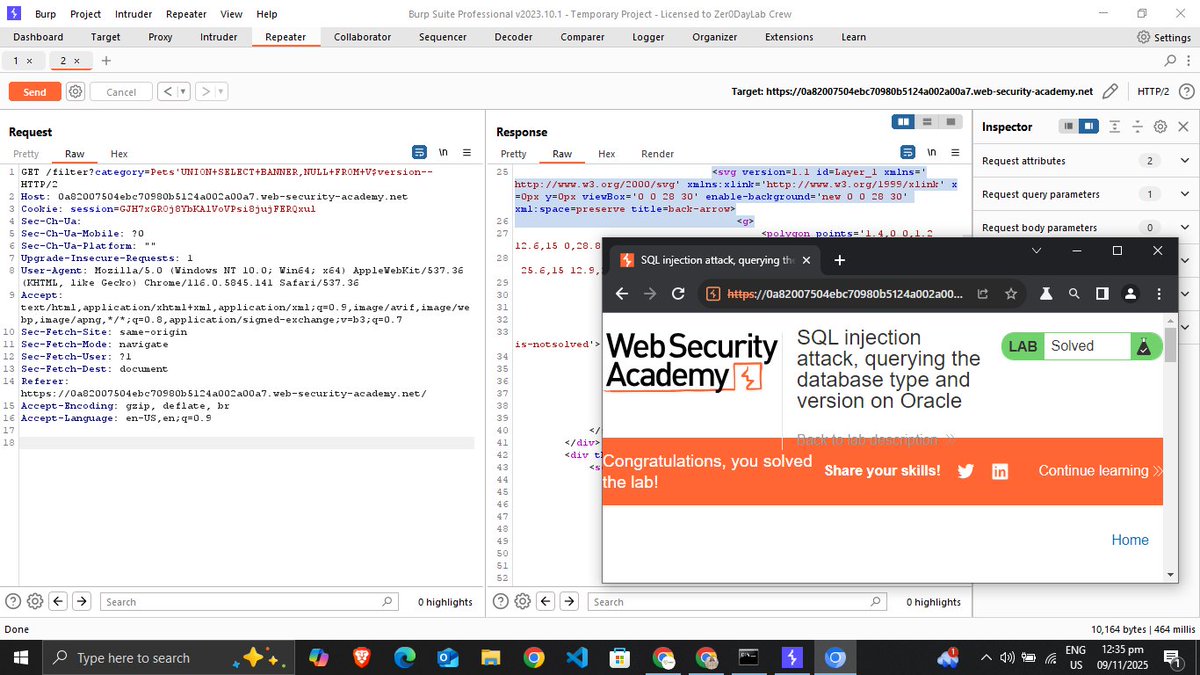Expand the Request attributes section
The height and width of the screenshot is (675, 1200).
coord(1184,160)
